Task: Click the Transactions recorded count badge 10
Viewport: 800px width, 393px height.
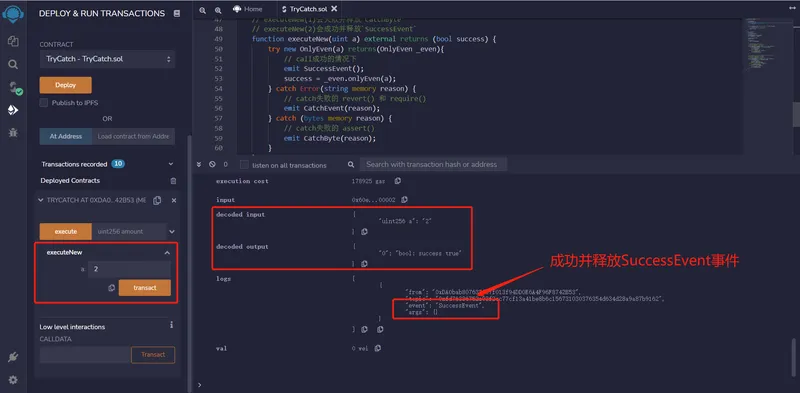Action: [118, 164]
